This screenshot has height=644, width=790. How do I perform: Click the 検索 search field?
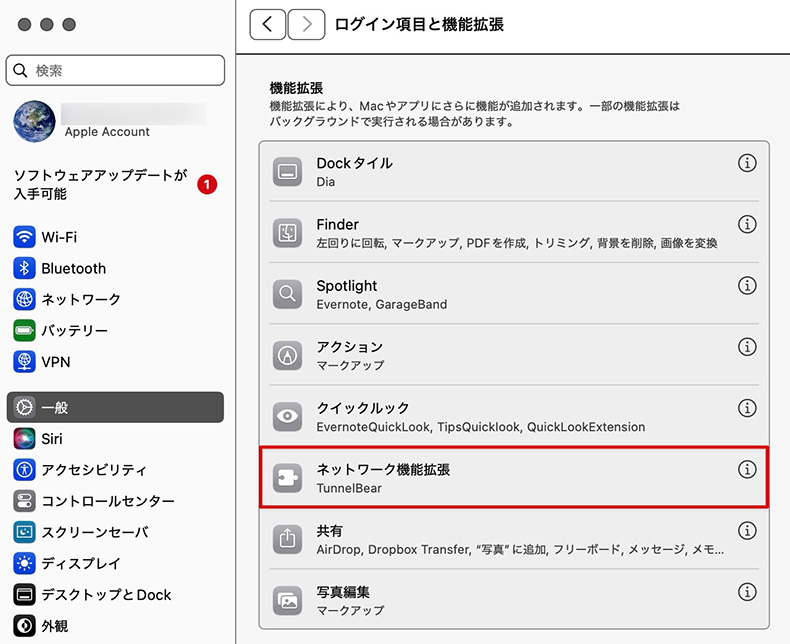click(116, 70)
